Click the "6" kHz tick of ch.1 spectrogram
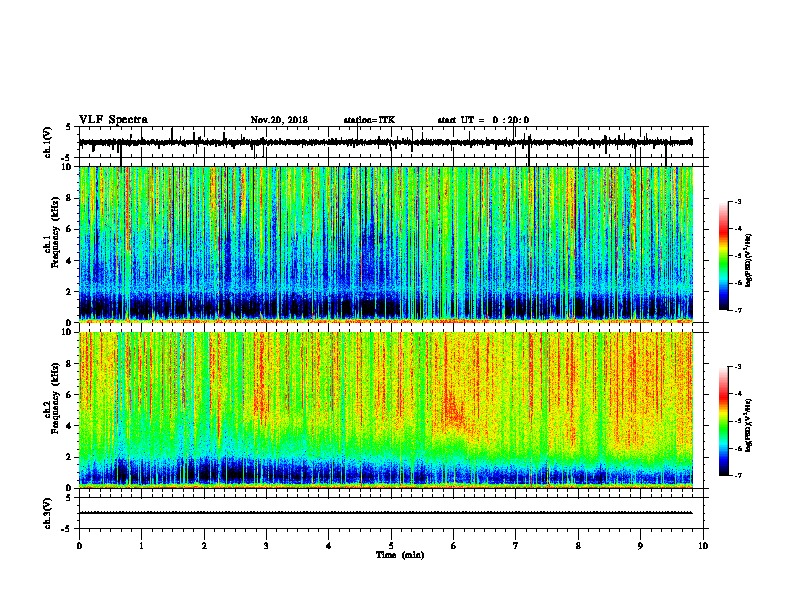The height and width of the screenshot is (612, 792). click(x=70, y=229)
